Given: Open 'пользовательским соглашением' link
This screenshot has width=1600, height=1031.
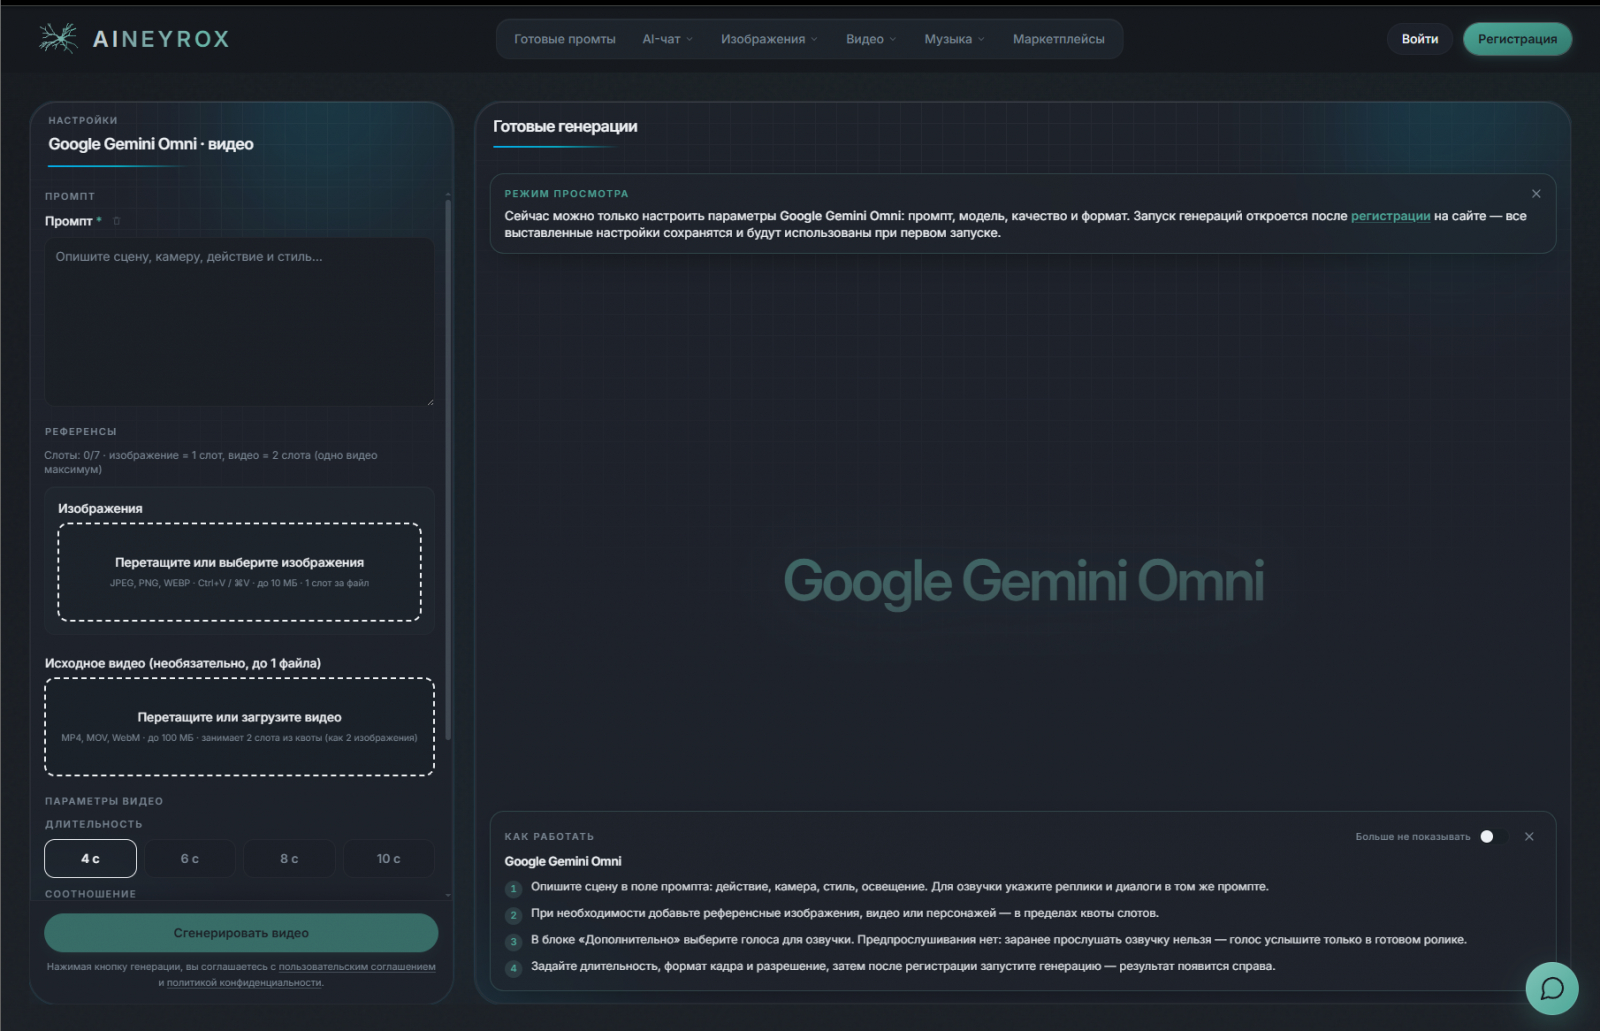Looking at the screenshot, I should click(357, 967).
